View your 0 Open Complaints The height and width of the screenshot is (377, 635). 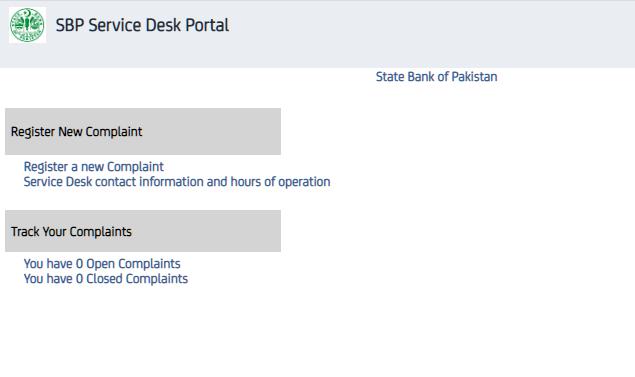102,264
